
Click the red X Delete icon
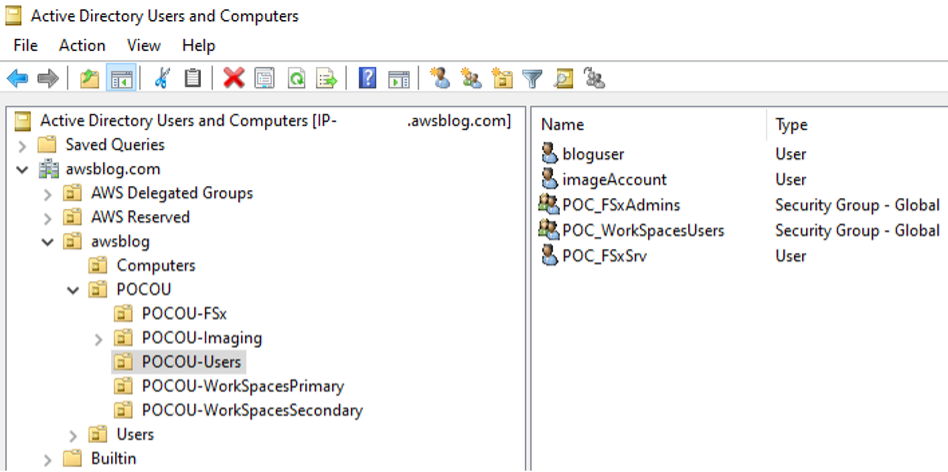click(233, 79)
